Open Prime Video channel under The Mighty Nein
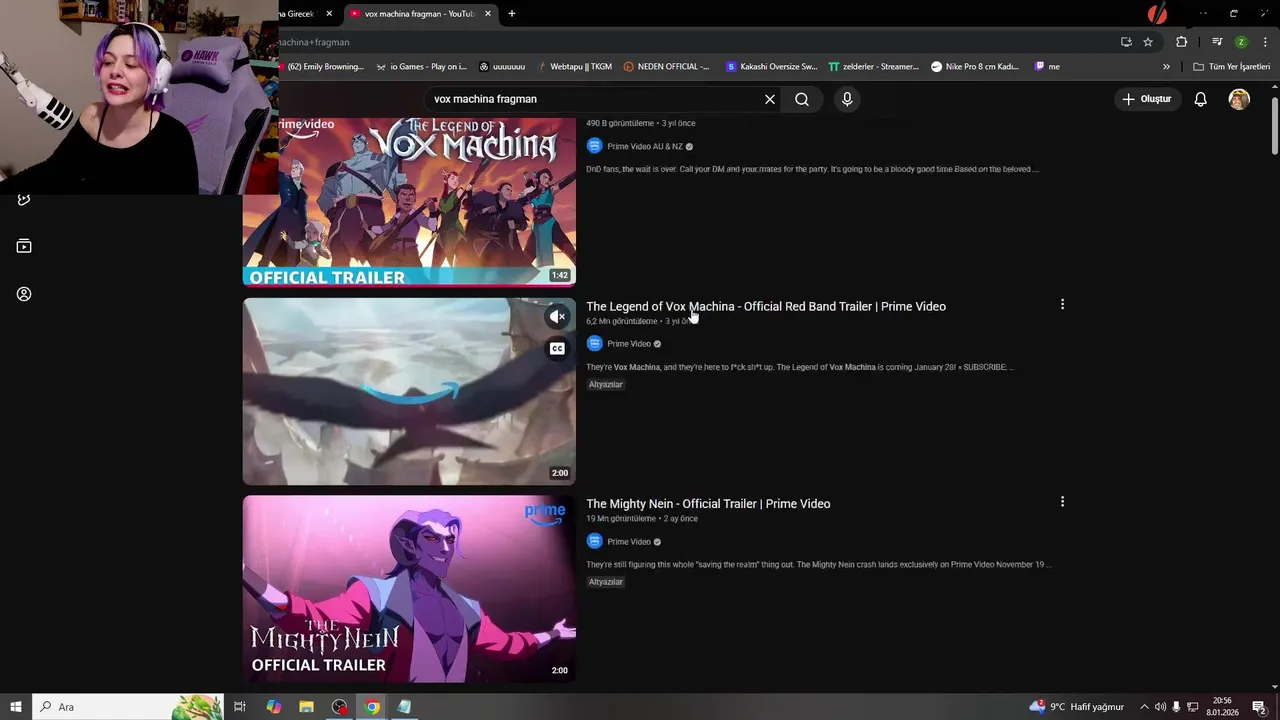1280x720 pixels. [x=629, y=542]
